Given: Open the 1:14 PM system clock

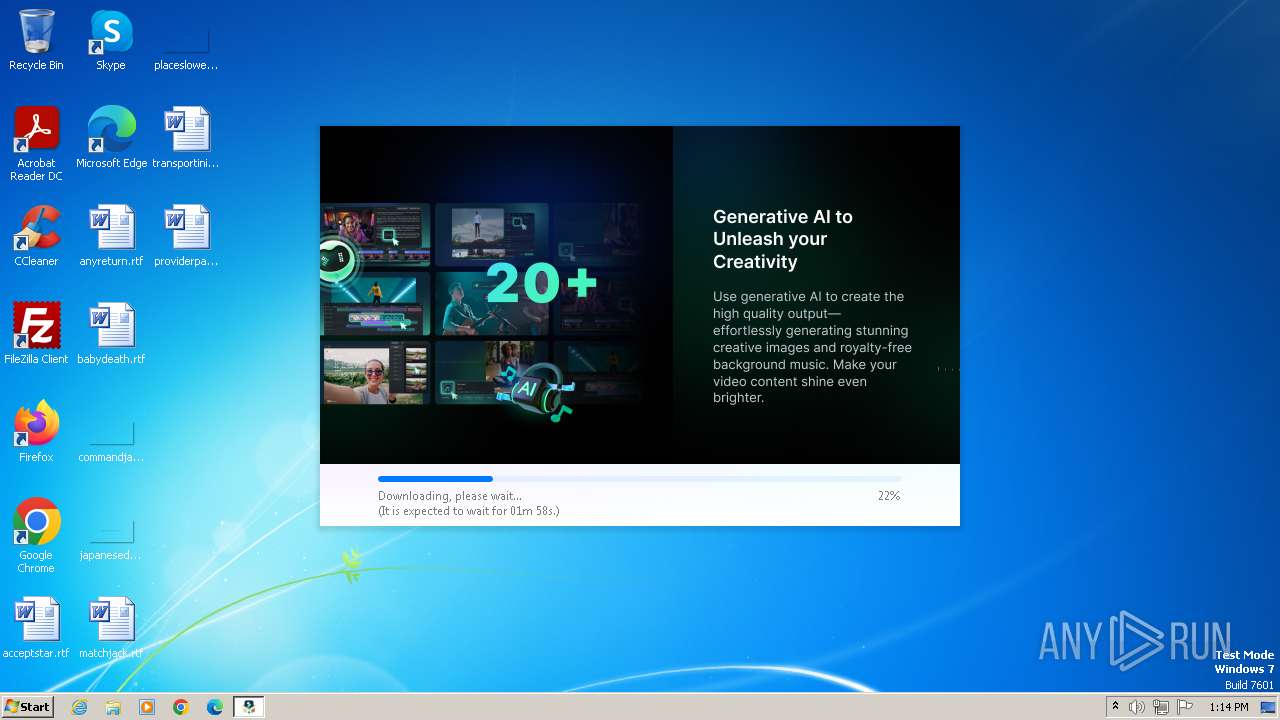Looking at the screenshot, I should (1228, 707).
